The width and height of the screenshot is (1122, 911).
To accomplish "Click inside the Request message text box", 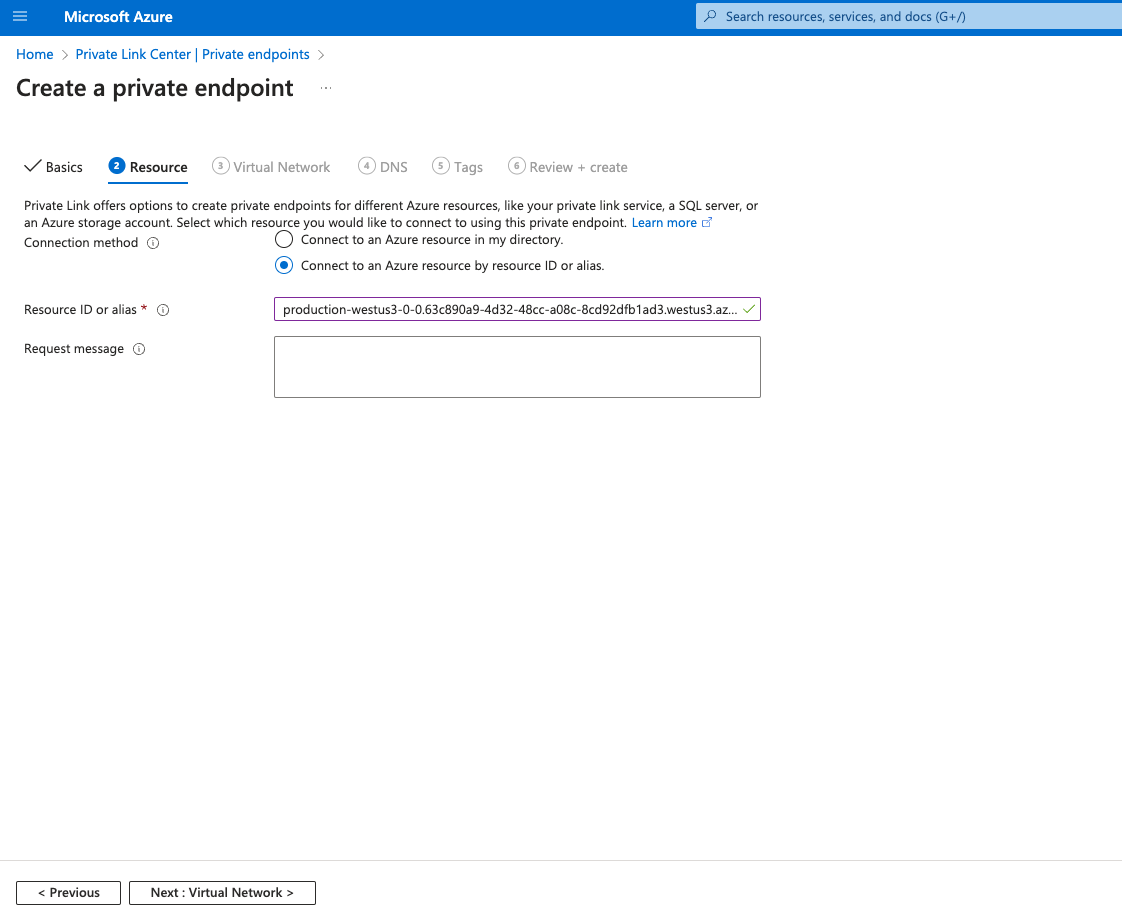I will (516, 366).
